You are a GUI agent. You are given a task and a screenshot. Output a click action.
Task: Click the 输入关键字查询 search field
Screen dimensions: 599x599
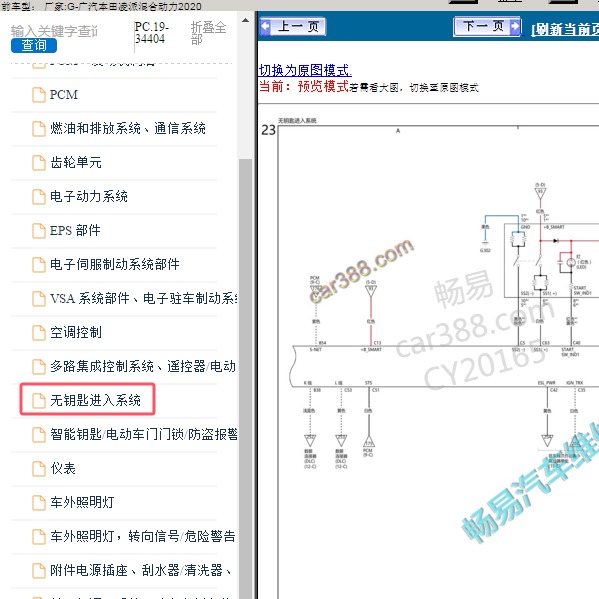[x=54, y=31]
